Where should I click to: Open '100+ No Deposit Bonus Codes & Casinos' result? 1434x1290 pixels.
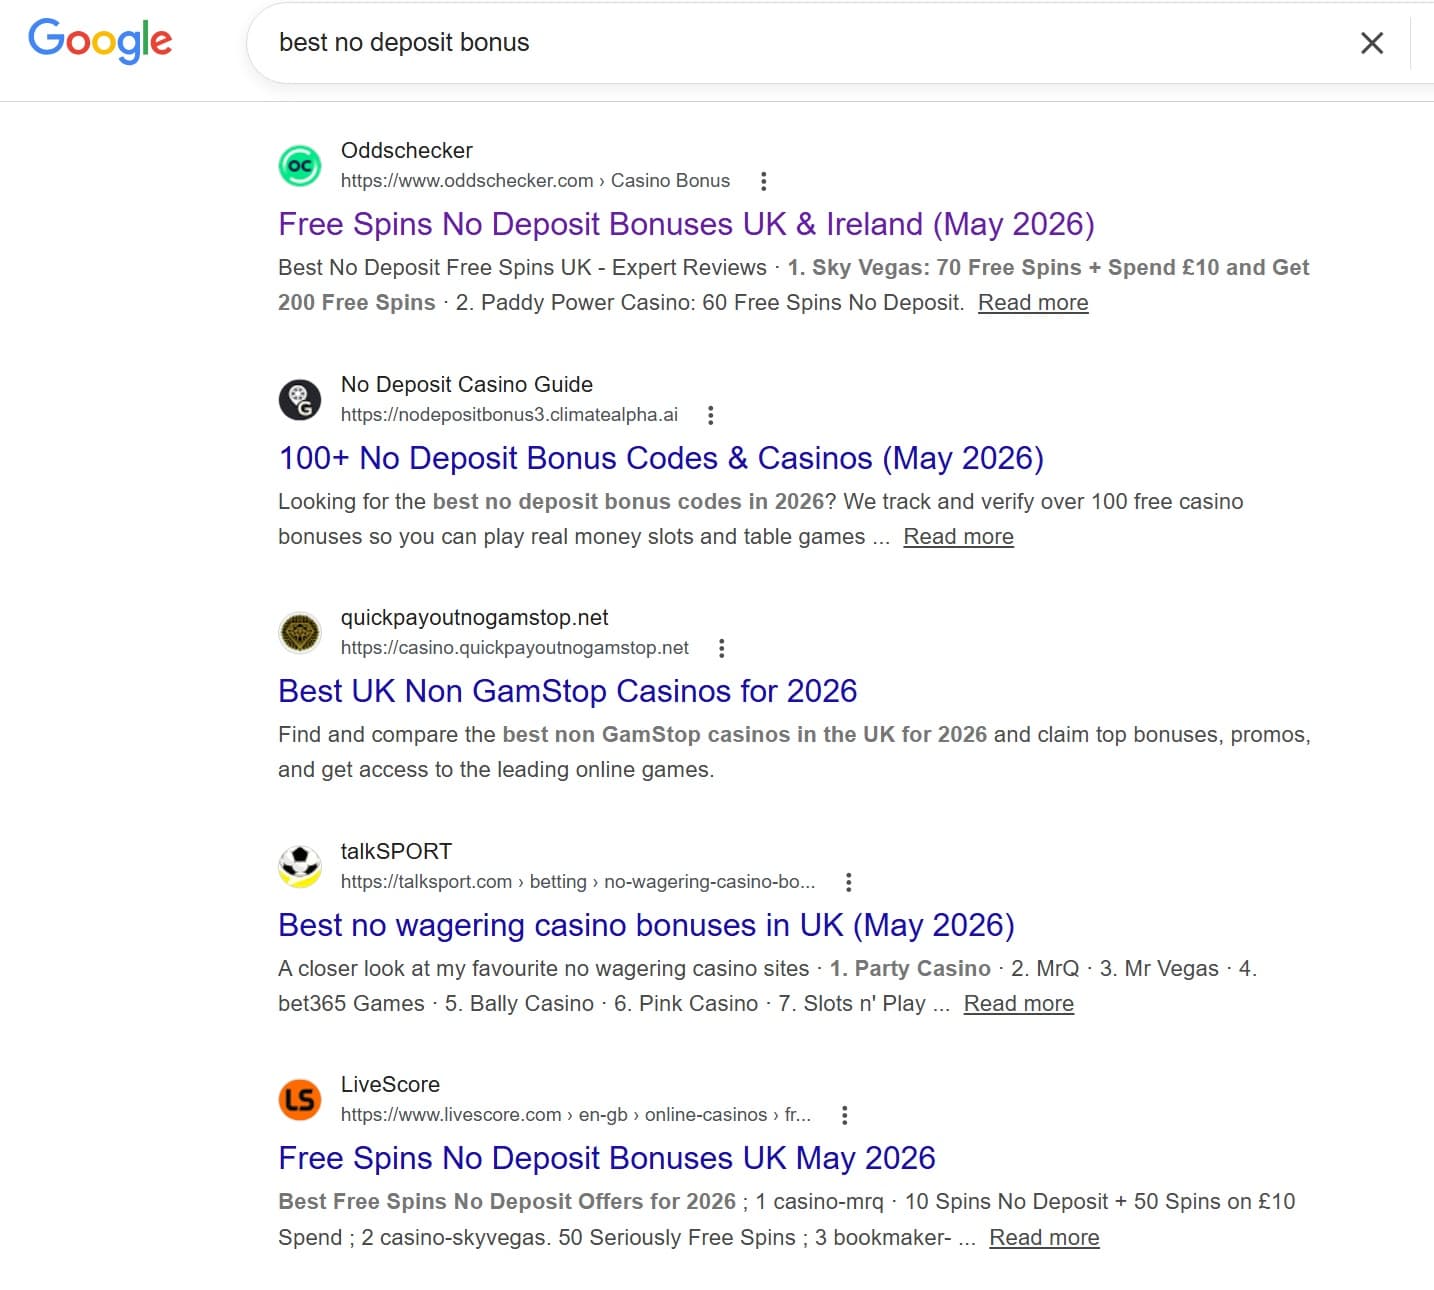coord(661,458)
